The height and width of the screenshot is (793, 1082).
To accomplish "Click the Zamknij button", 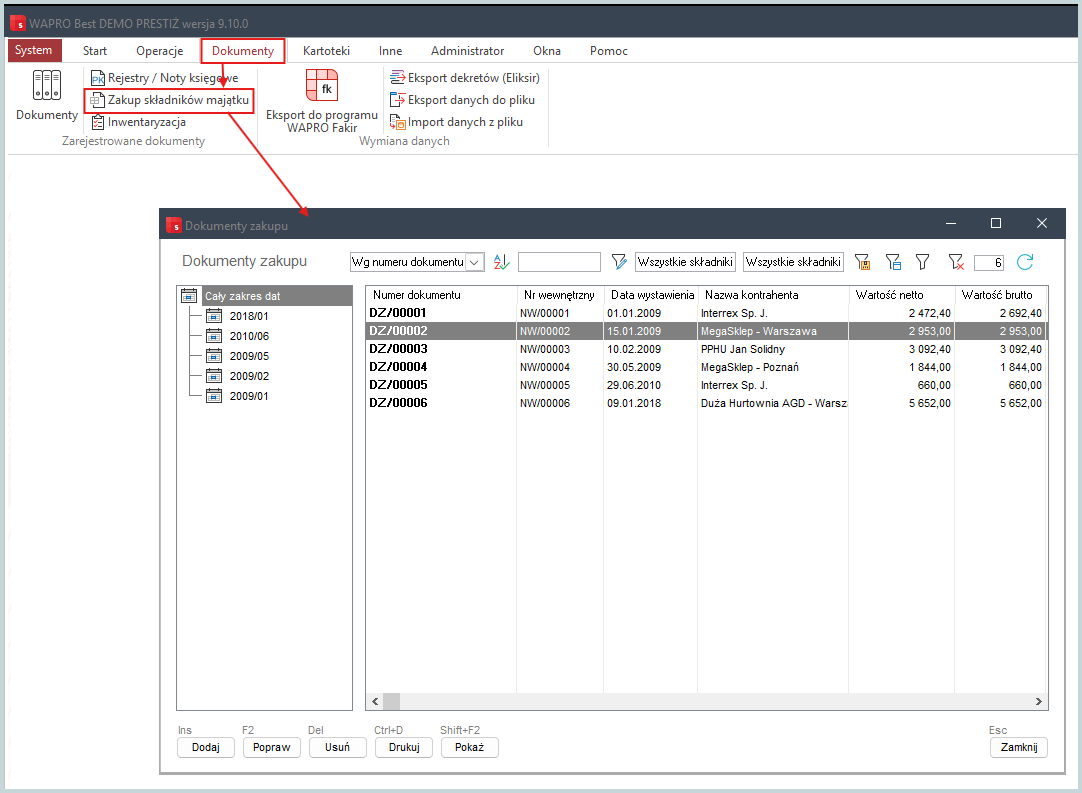I will (1019, 747).
